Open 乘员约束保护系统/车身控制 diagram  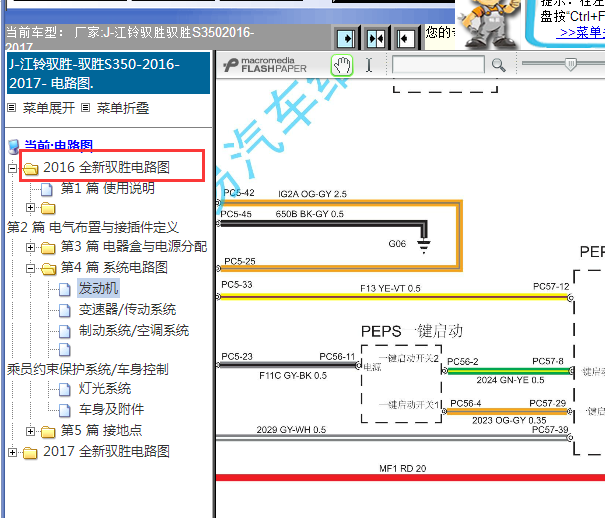[88, 370]
